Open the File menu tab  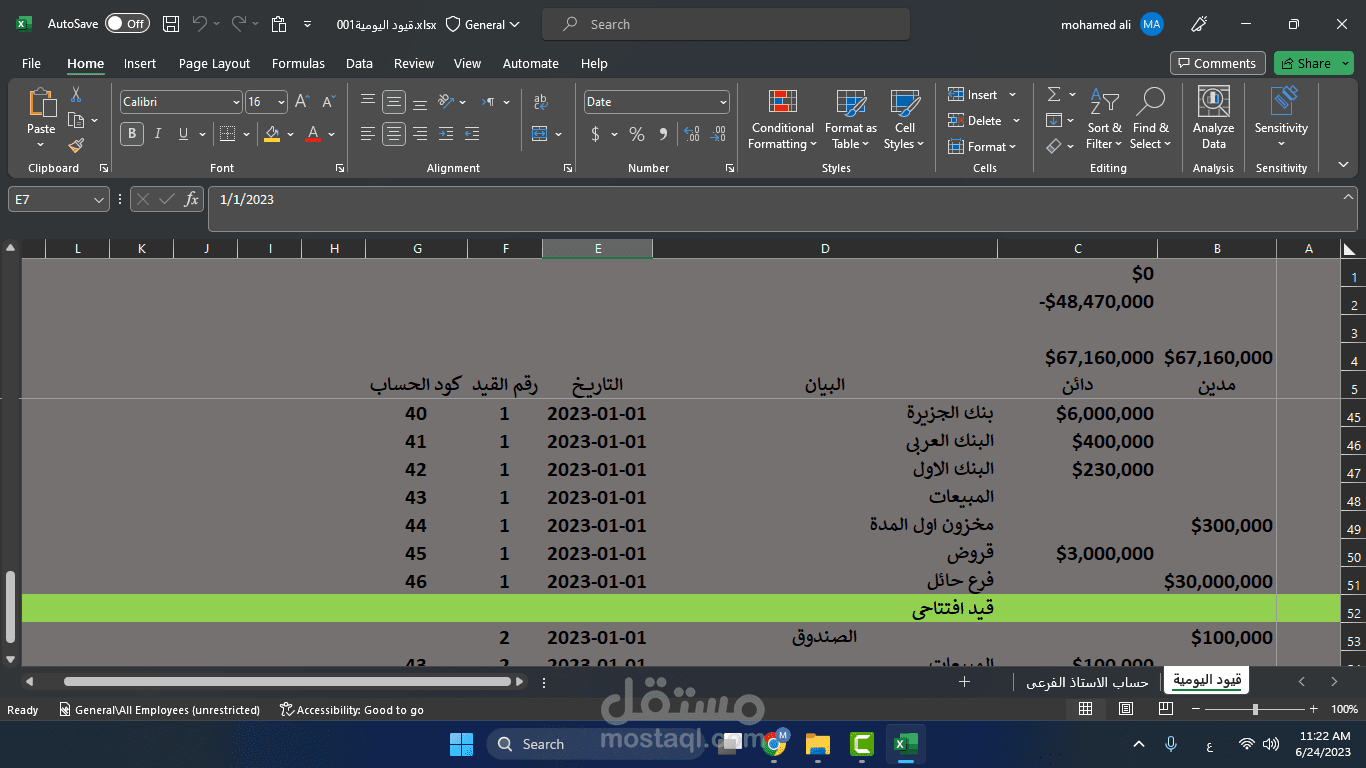[x=31, y=63]
